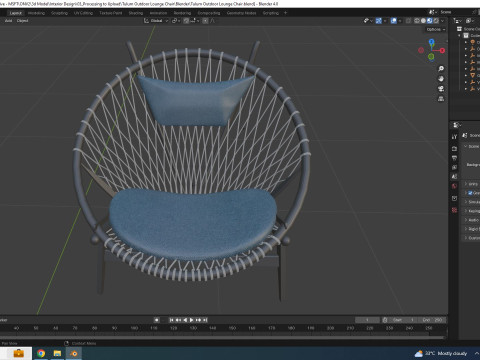
Task: Open Google Chrome from the taskbar
Action: click(41, 353)
